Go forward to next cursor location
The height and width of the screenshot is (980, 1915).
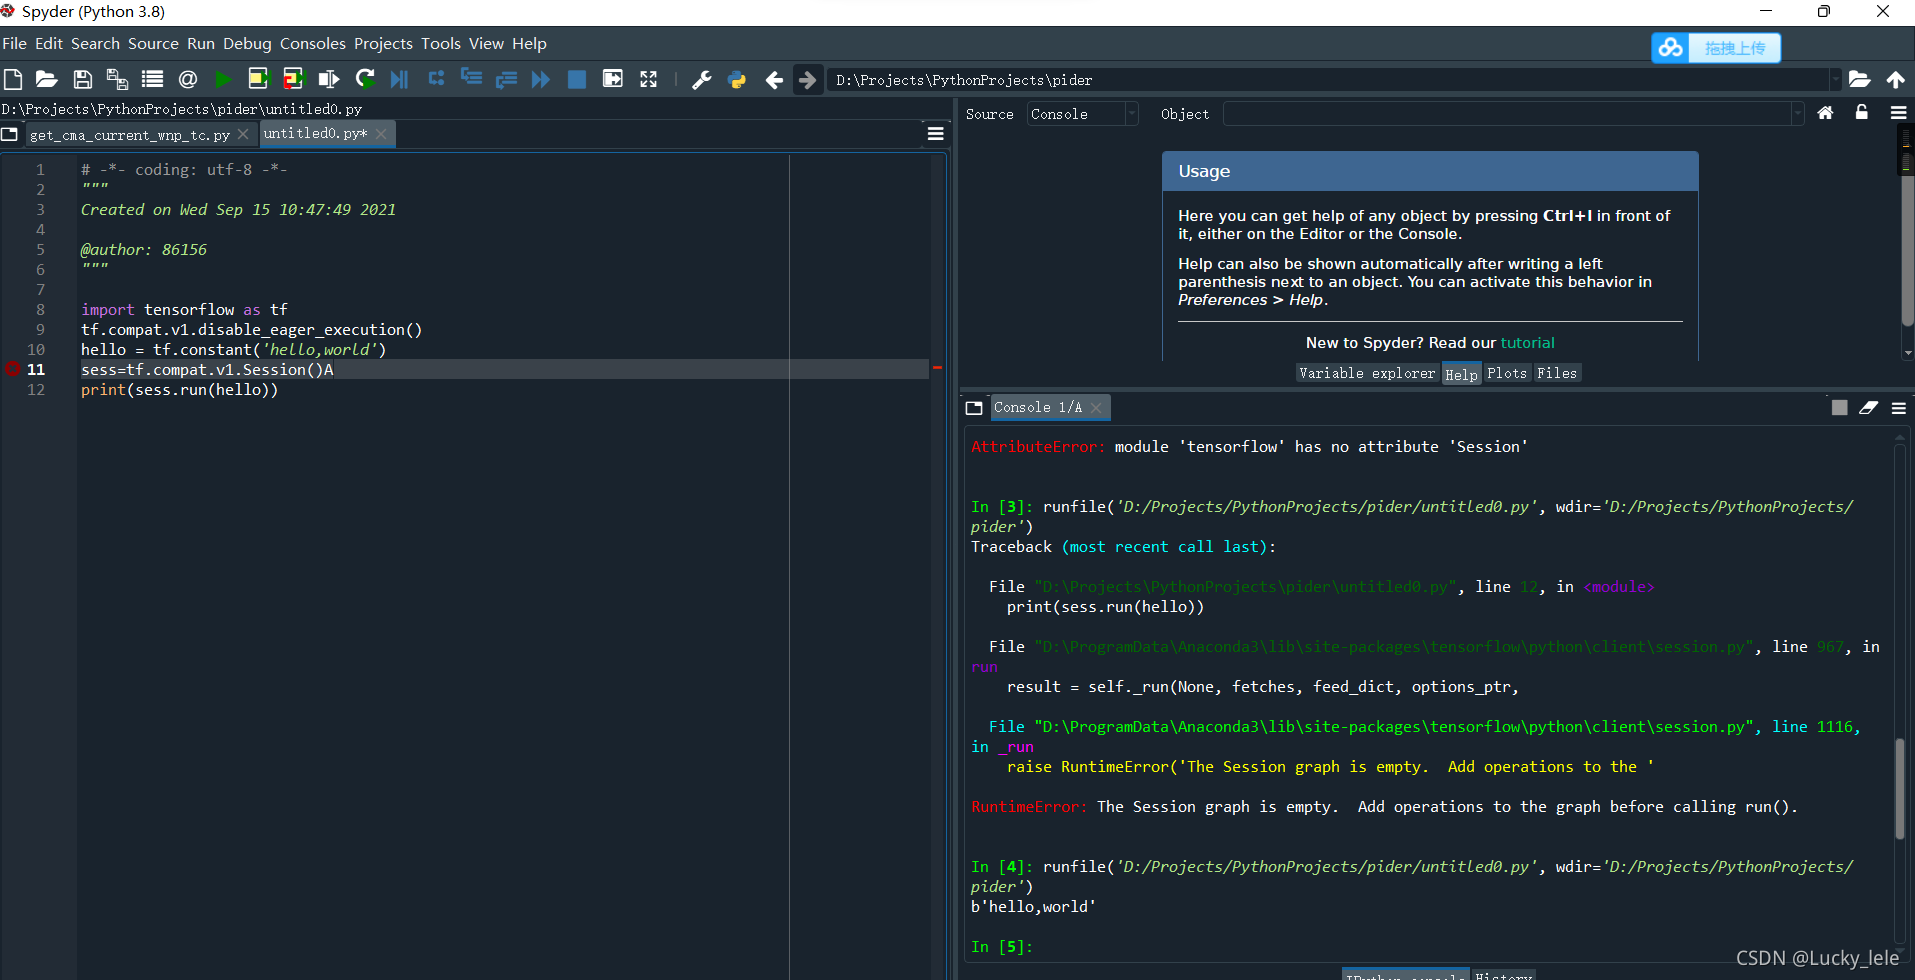point(807,79)
